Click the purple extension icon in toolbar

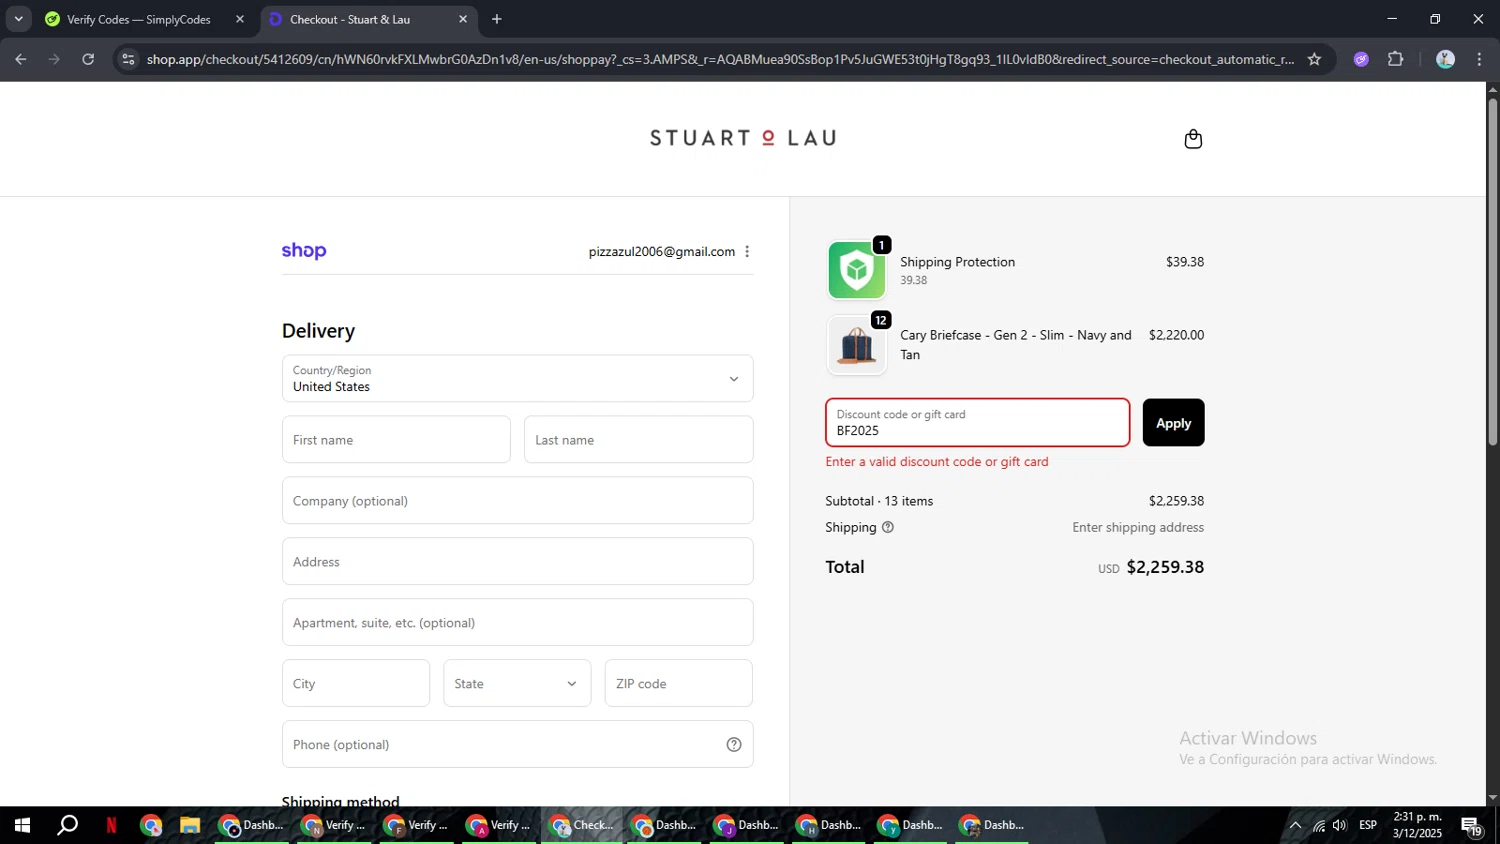click(1361, 59)
